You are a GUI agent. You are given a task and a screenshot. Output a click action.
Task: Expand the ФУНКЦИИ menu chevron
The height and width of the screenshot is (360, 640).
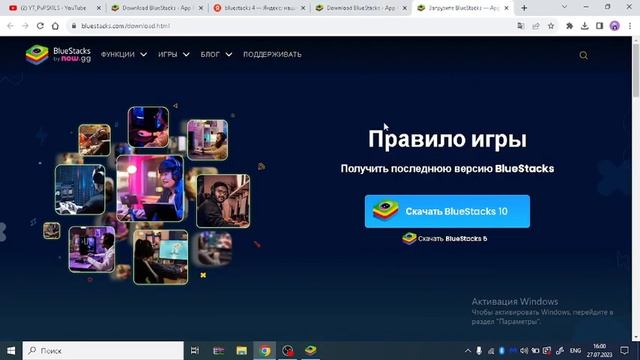click(144, 54)
